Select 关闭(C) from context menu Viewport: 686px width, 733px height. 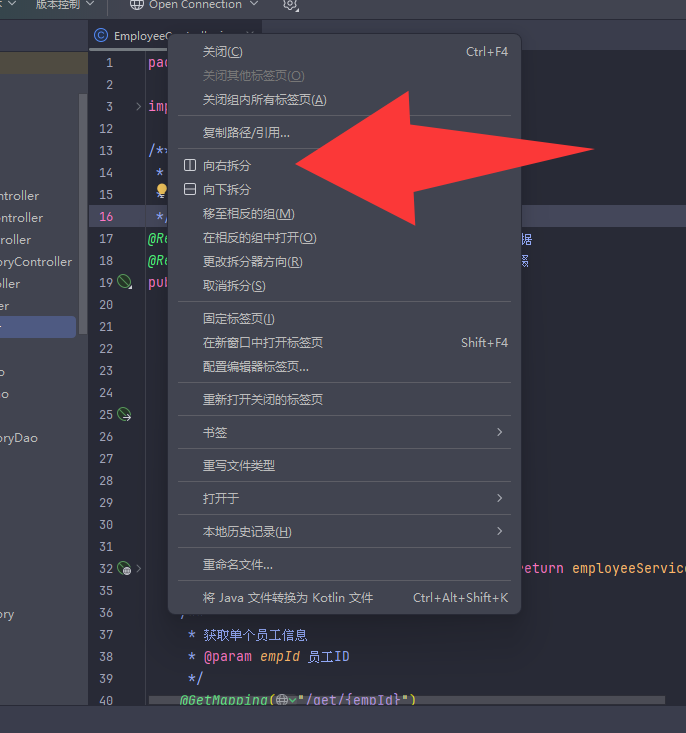[x=344, y=52]
